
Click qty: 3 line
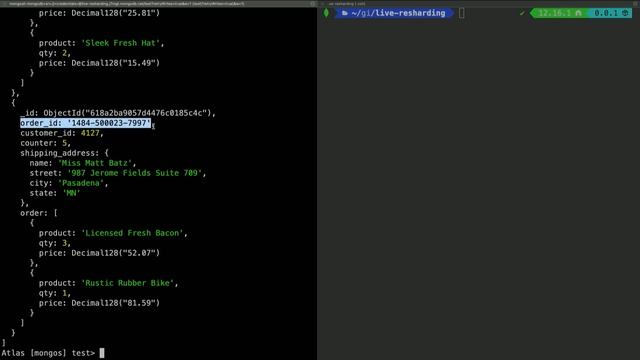[54, 243]
